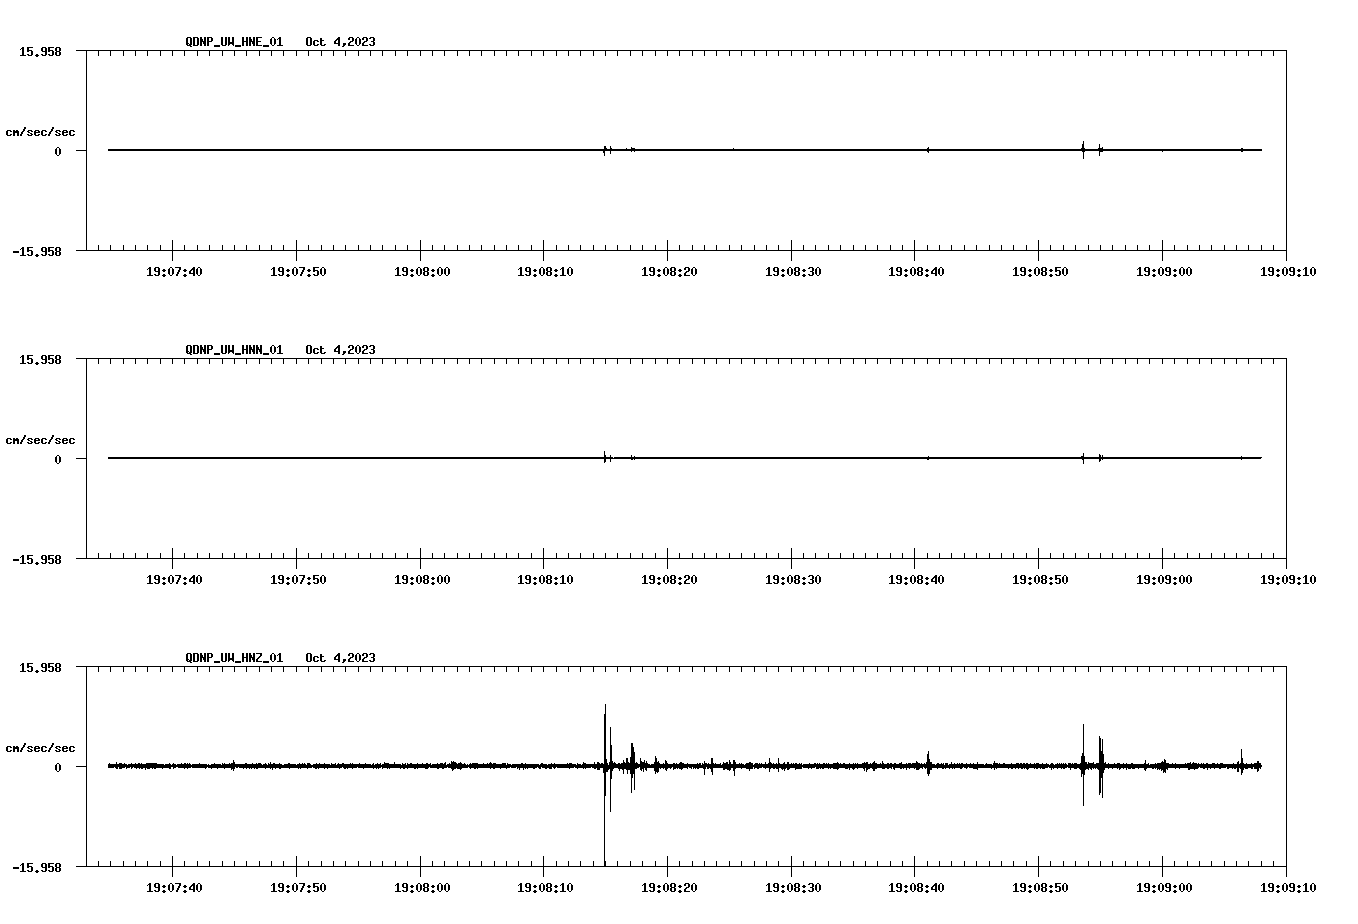Click the 15.958 upper limit on HNE plot

pos(40,51)
